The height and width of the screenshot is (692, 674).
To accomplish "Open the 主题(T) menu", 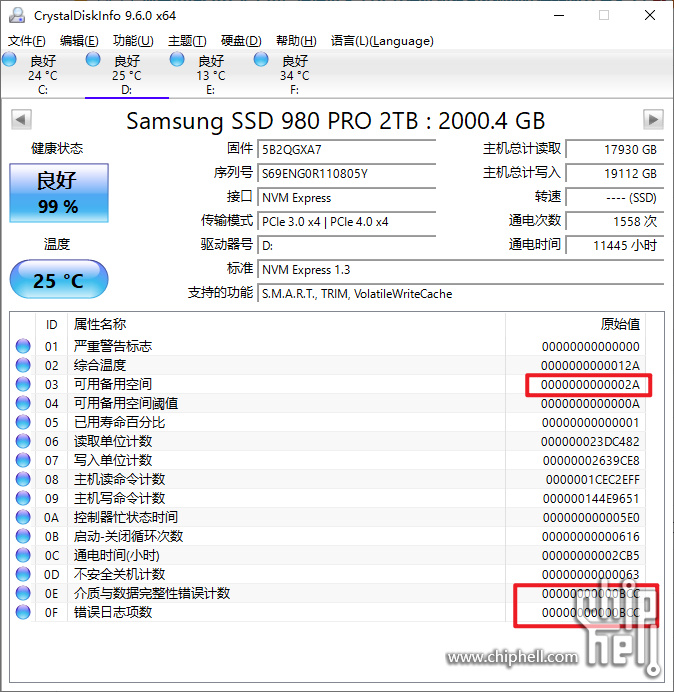I will pos(187,41).
